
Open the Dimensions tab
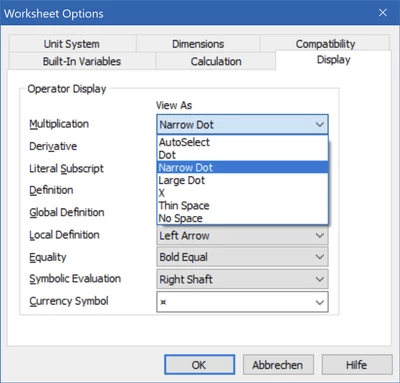tap(198, 44)
